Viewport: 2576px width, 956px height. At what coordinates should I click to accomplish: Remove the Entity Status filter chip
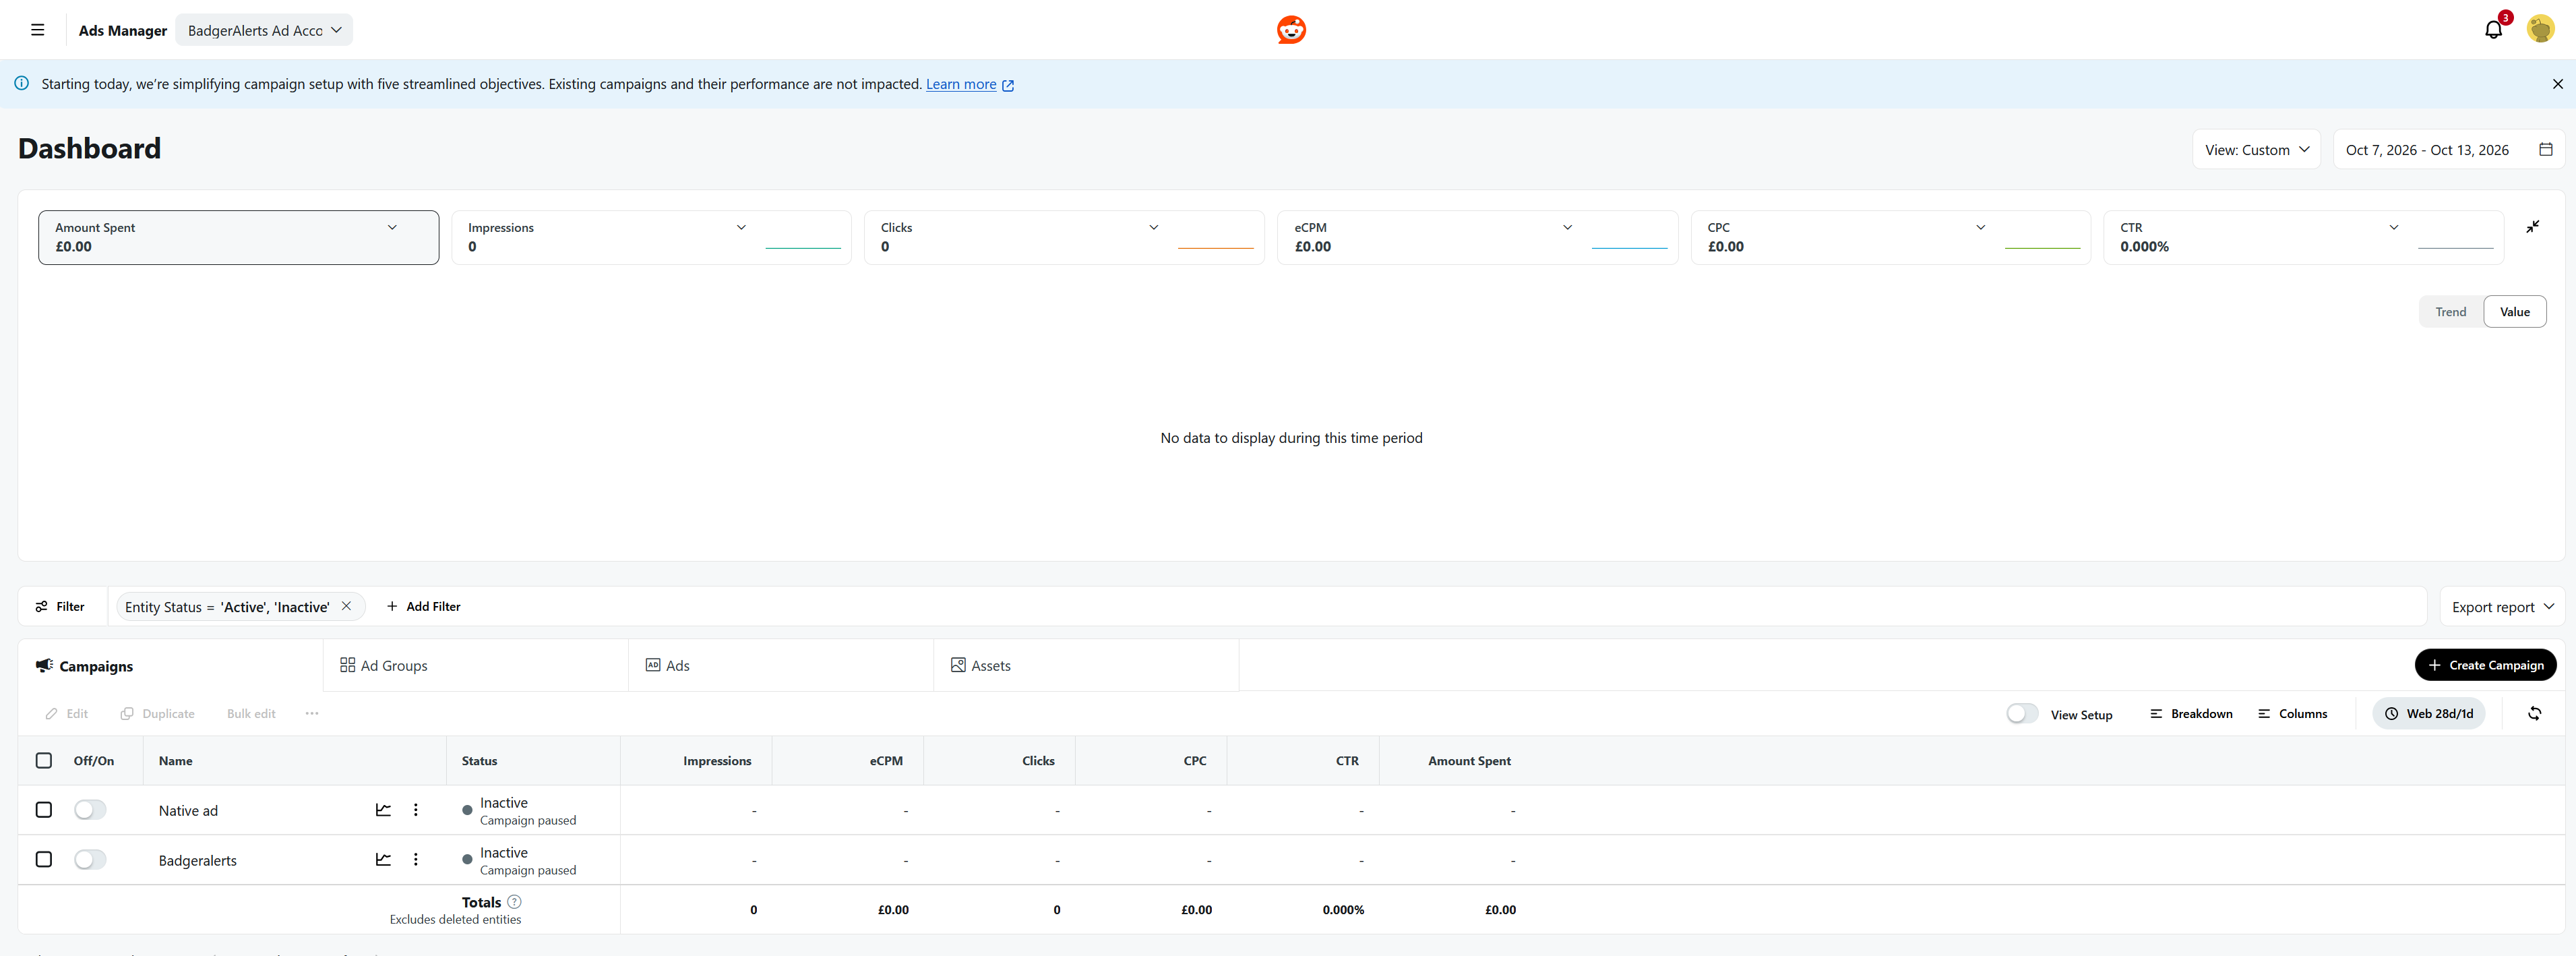point(346,606)
